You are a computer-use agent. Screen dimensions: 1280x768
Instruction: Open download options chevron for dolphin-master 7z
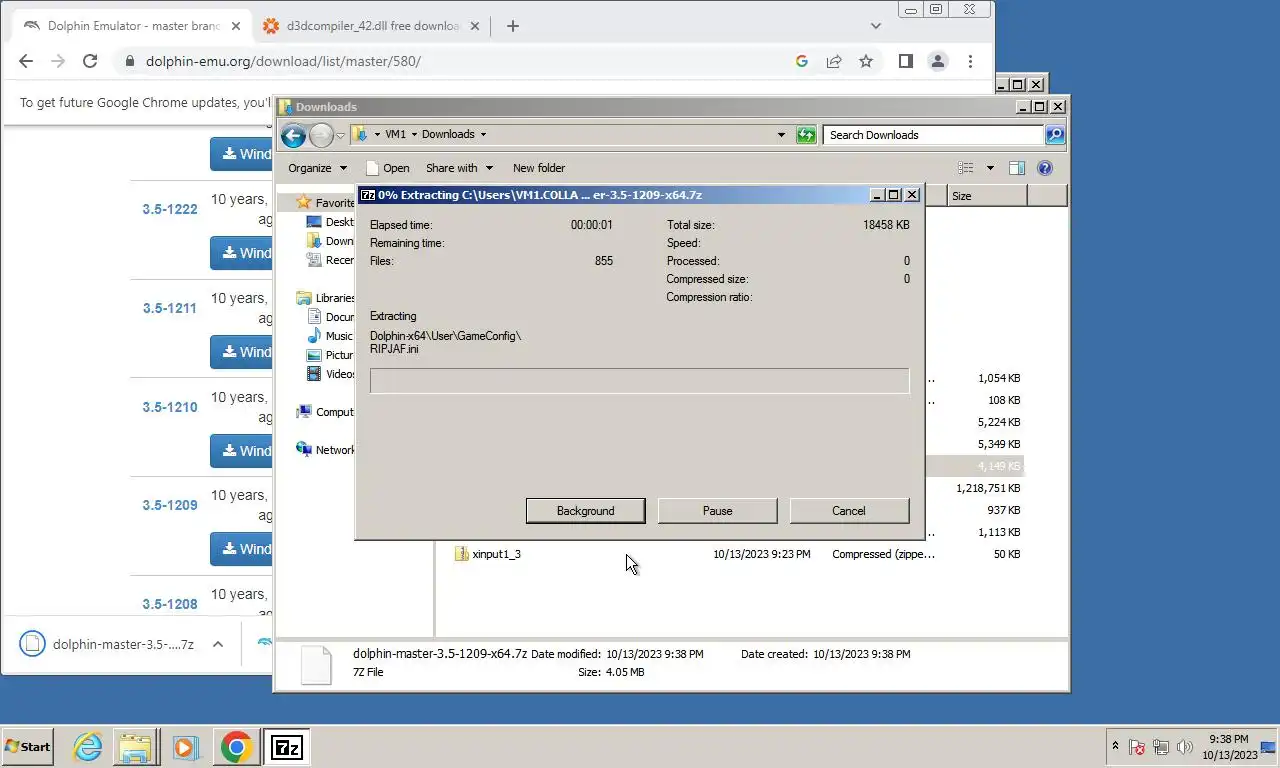click(x=217, y=645)
